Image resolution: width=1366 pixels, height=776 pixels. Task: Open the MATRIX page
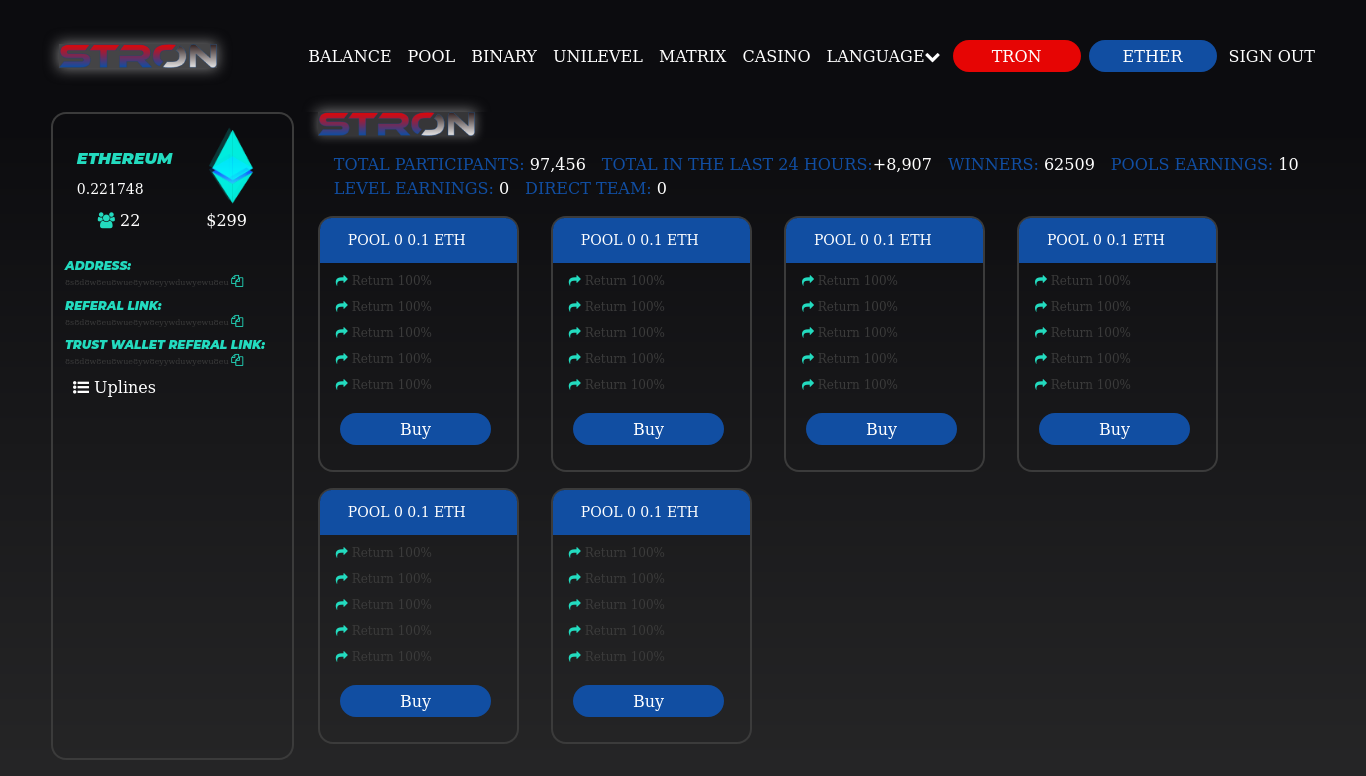click(692, 57)
